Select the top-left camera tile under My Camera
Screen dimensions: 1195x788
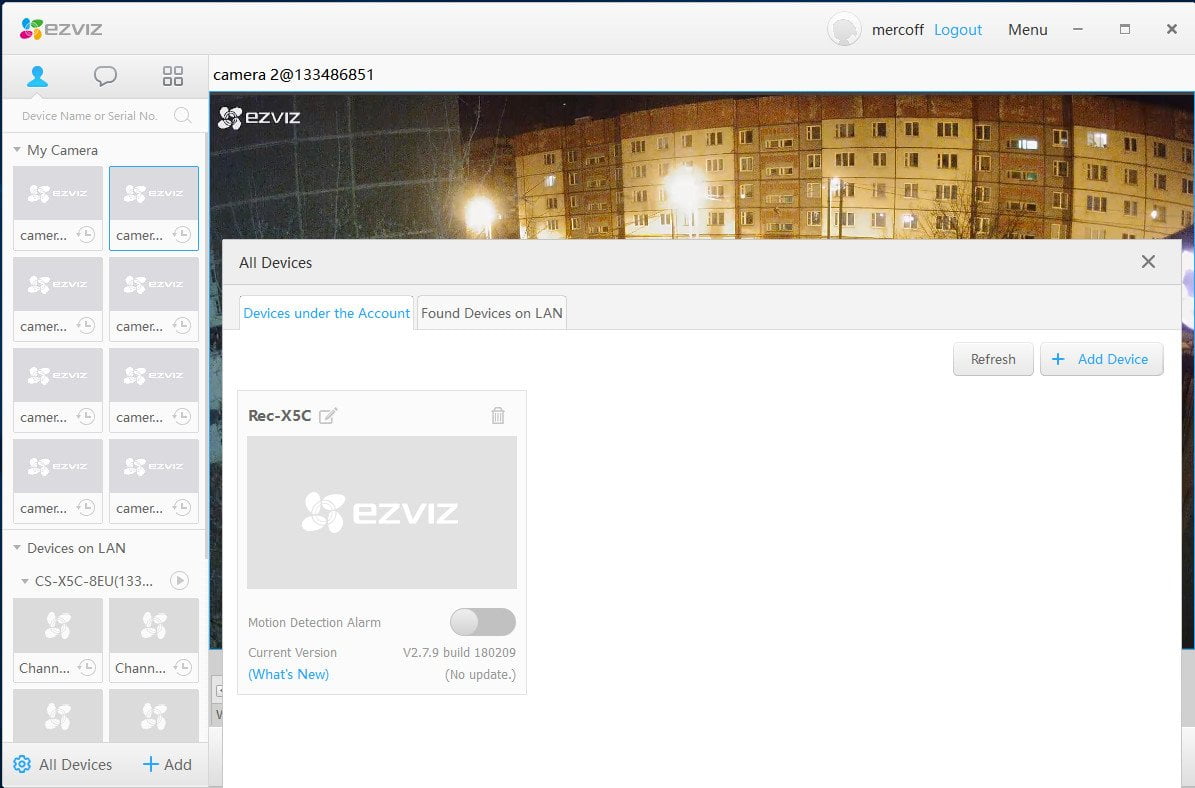58,208
